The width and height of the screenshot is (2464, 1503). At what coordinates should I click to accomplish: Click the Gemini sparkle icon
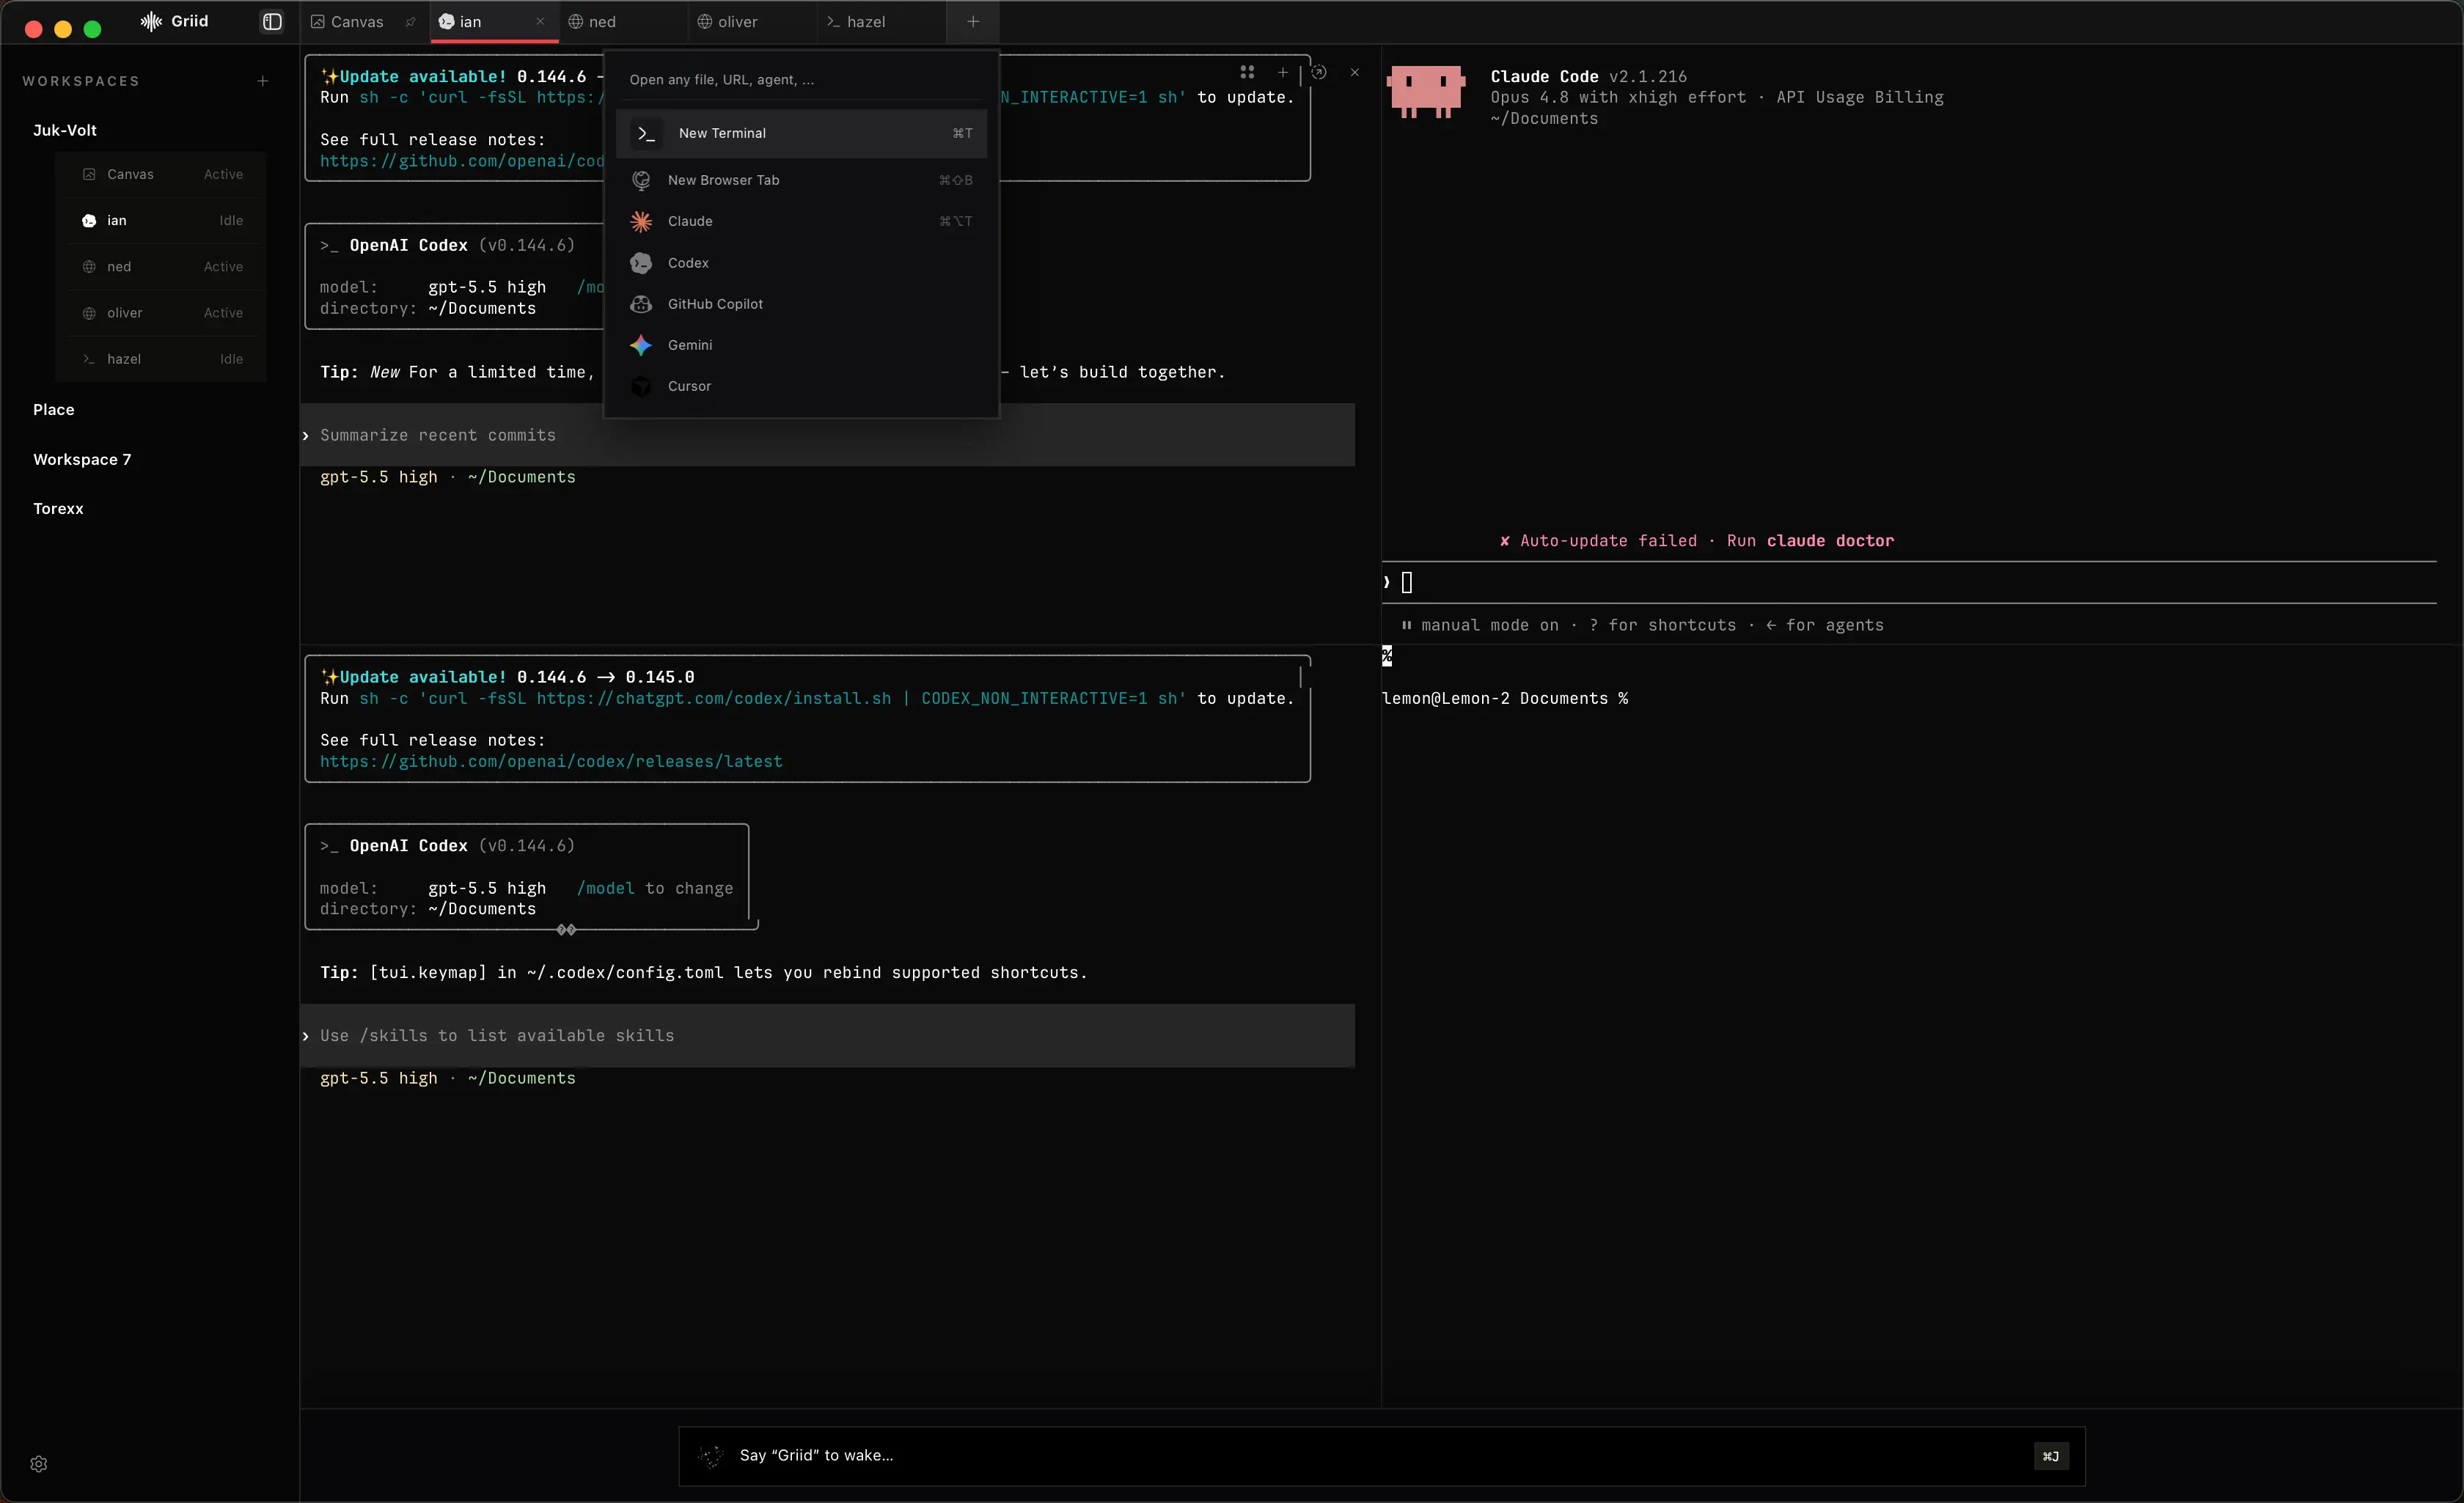(x=641, y=345)
